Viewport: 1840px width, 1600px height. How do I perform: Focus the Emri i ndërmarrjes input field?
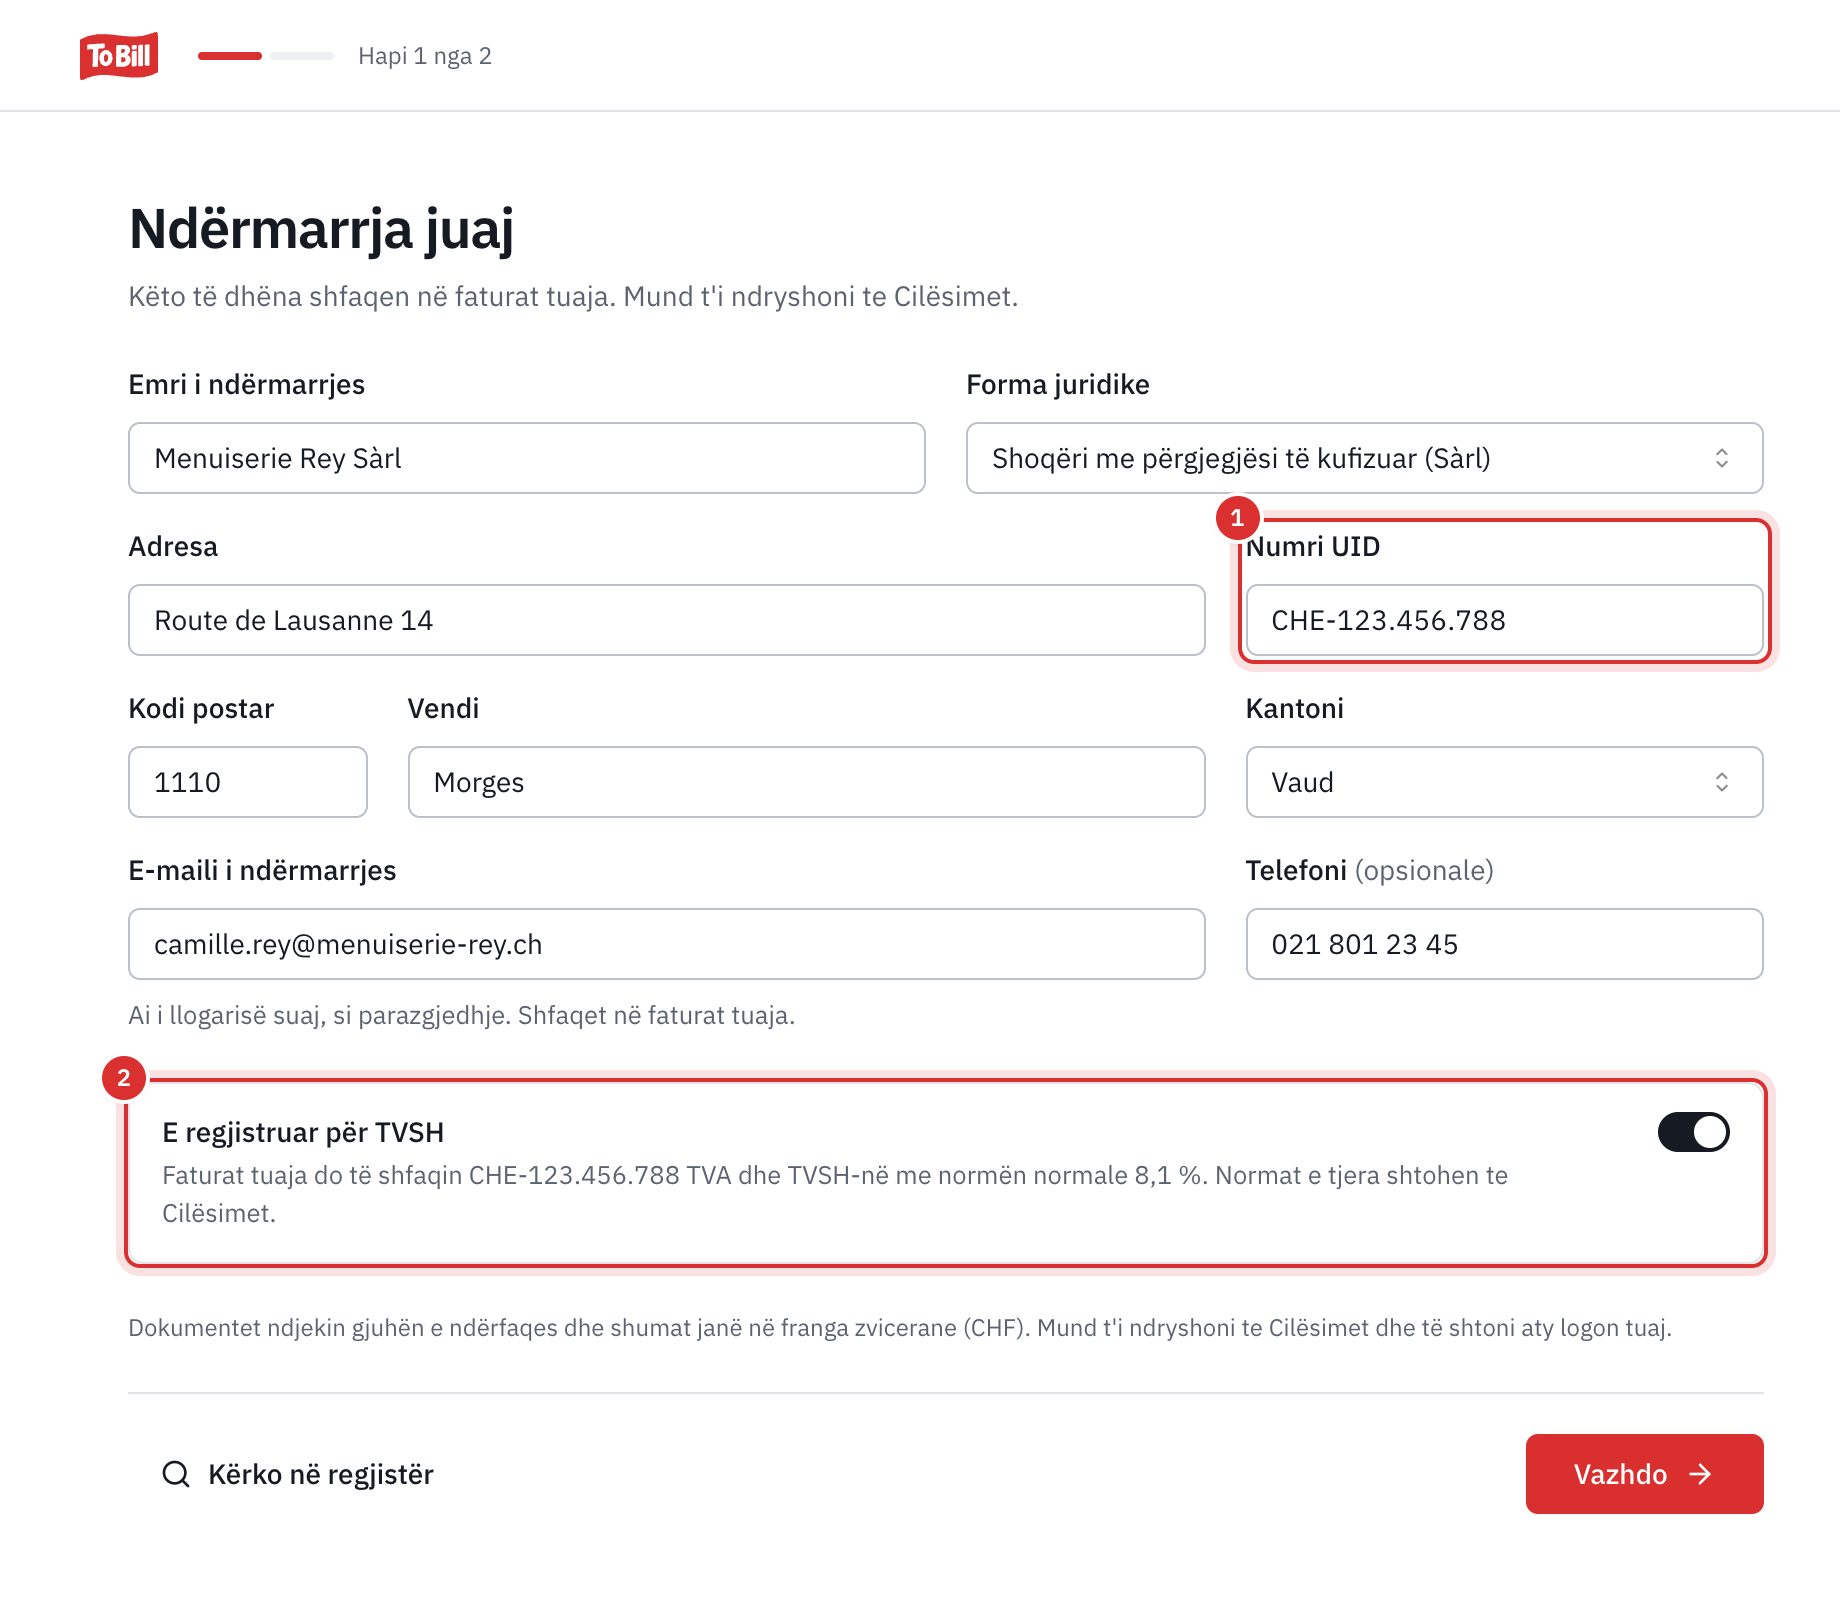coord(527,458)
